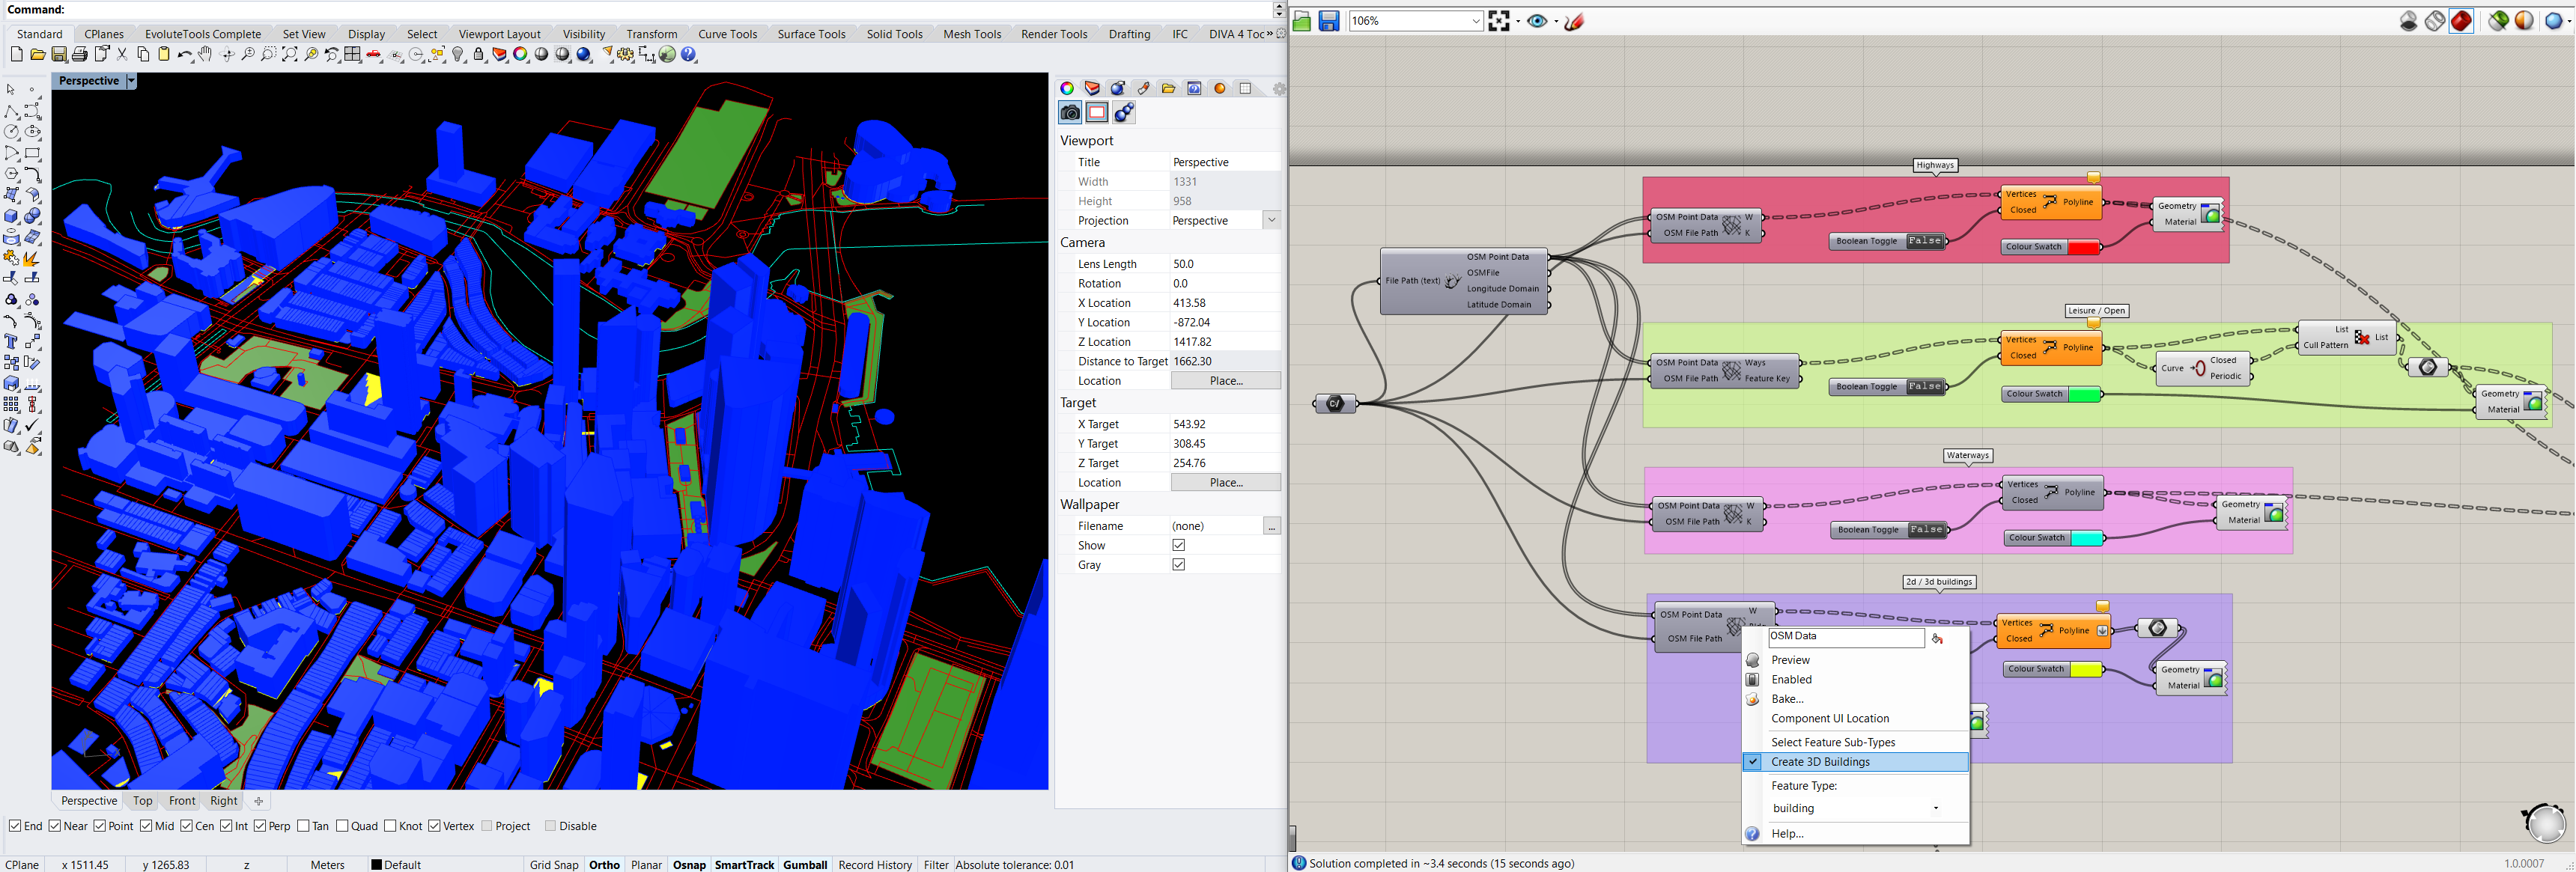Toggle the Vertex osnap checkbox
Image resolution: width=2576 pixels, height=872 pixels.
click(435, 826)
